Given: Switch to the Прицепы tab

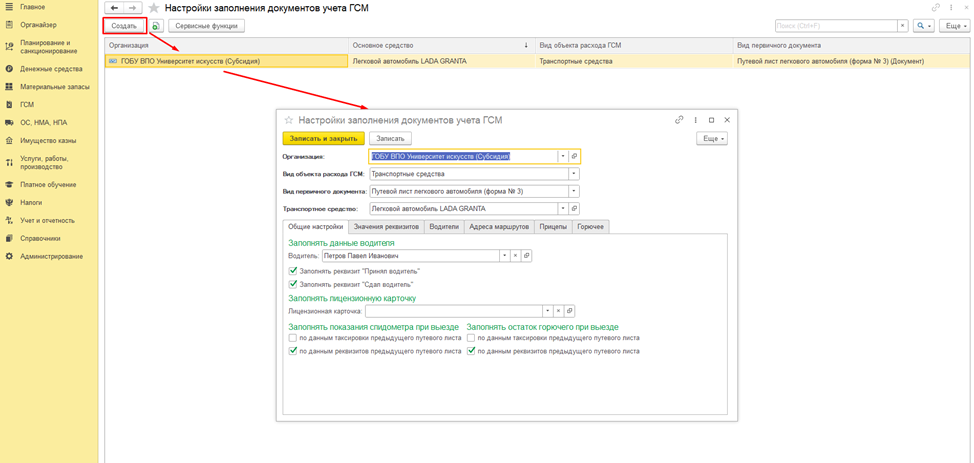Looking at the screenshot, I should pyautogui.click(x=553, y=227).
